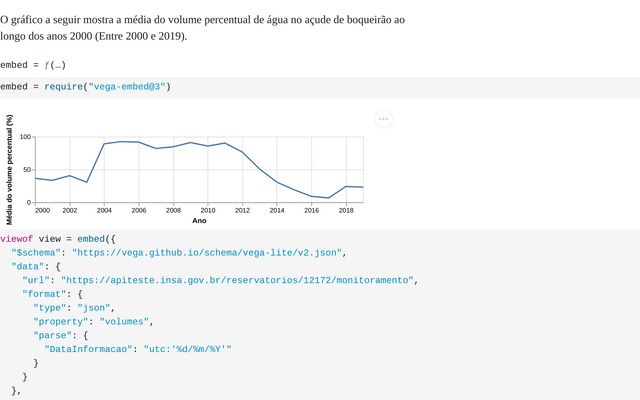Click the chart line's low point near 2017
Viewport: 640px width, 400px height.
pyautogui.click(x=328, y=198)
